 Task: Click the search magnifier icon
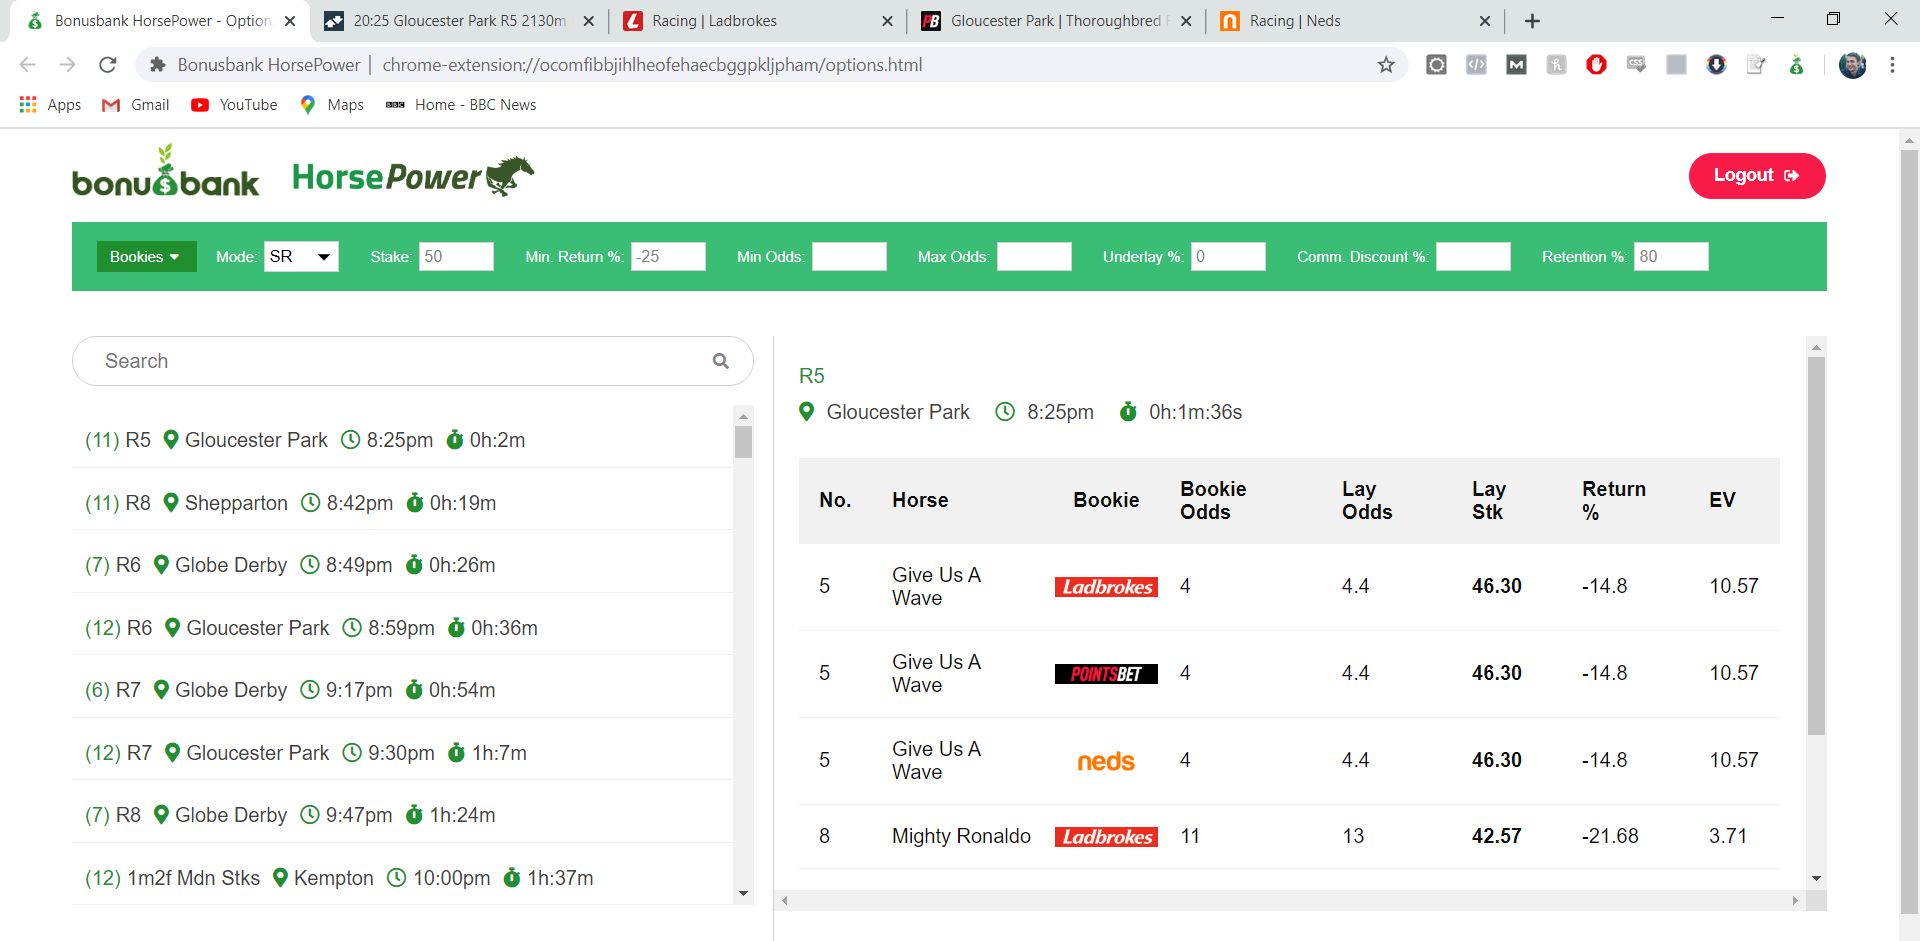[721, 360]
